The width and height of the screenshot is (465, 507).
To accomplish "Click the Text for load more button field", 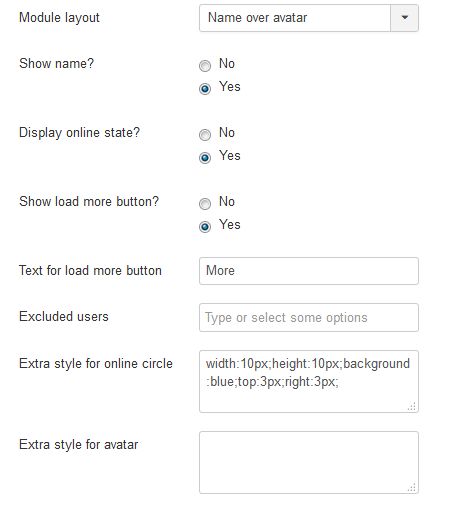I will click(309, 271).
